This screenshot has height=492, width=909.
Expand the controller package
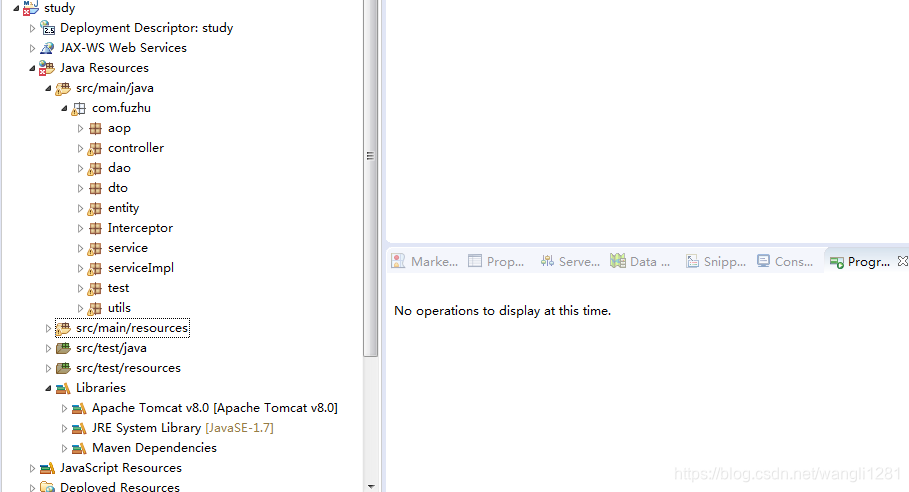[81, 148]
